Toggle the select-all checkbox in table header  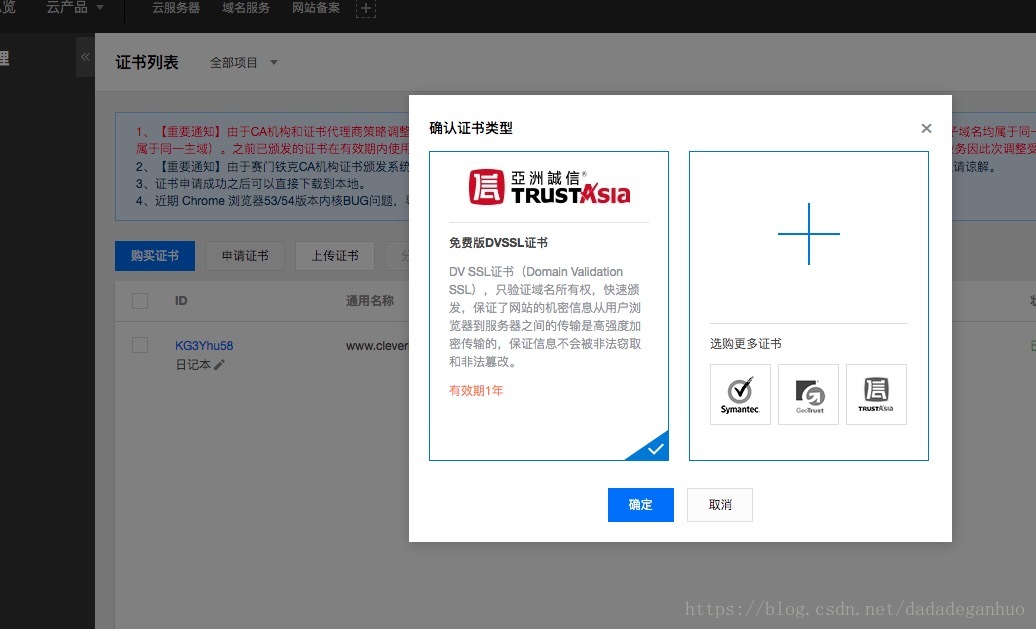[x=140, y=301]
